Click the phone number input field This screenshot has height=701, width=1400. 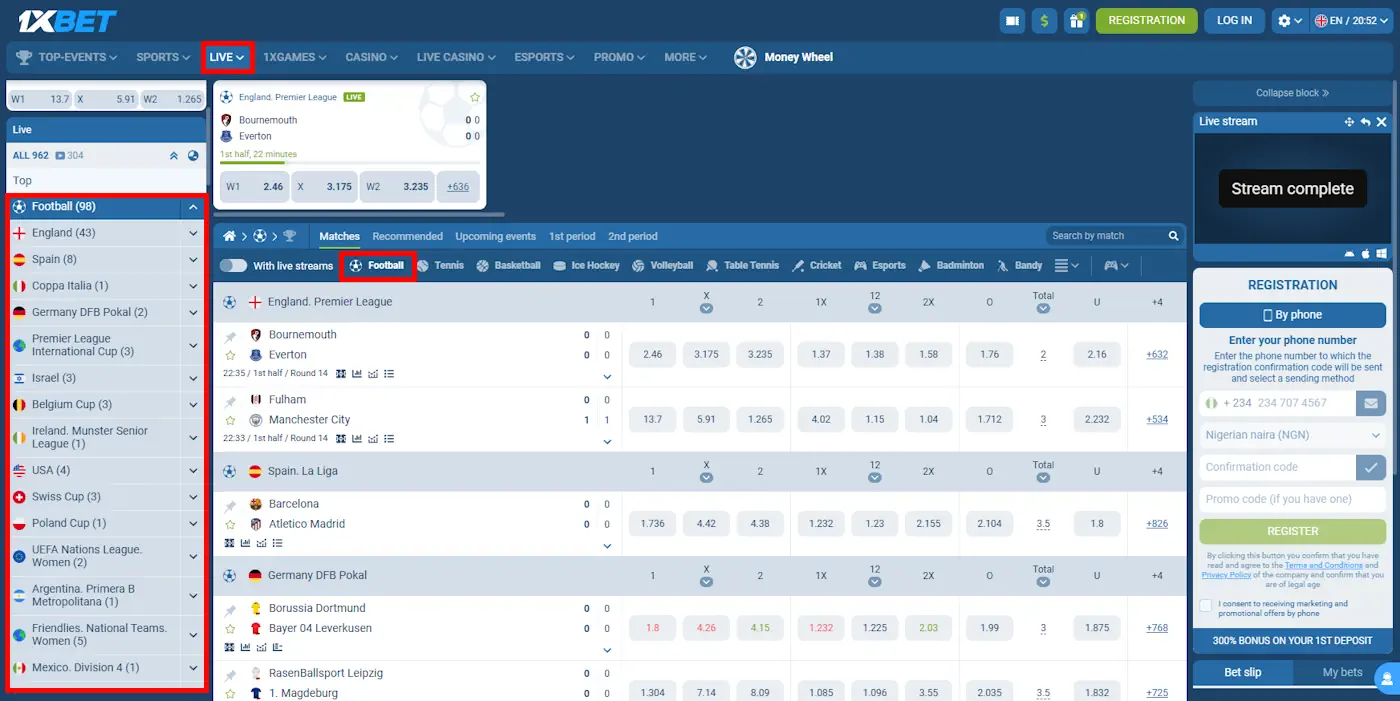[x=1290, y=402]
